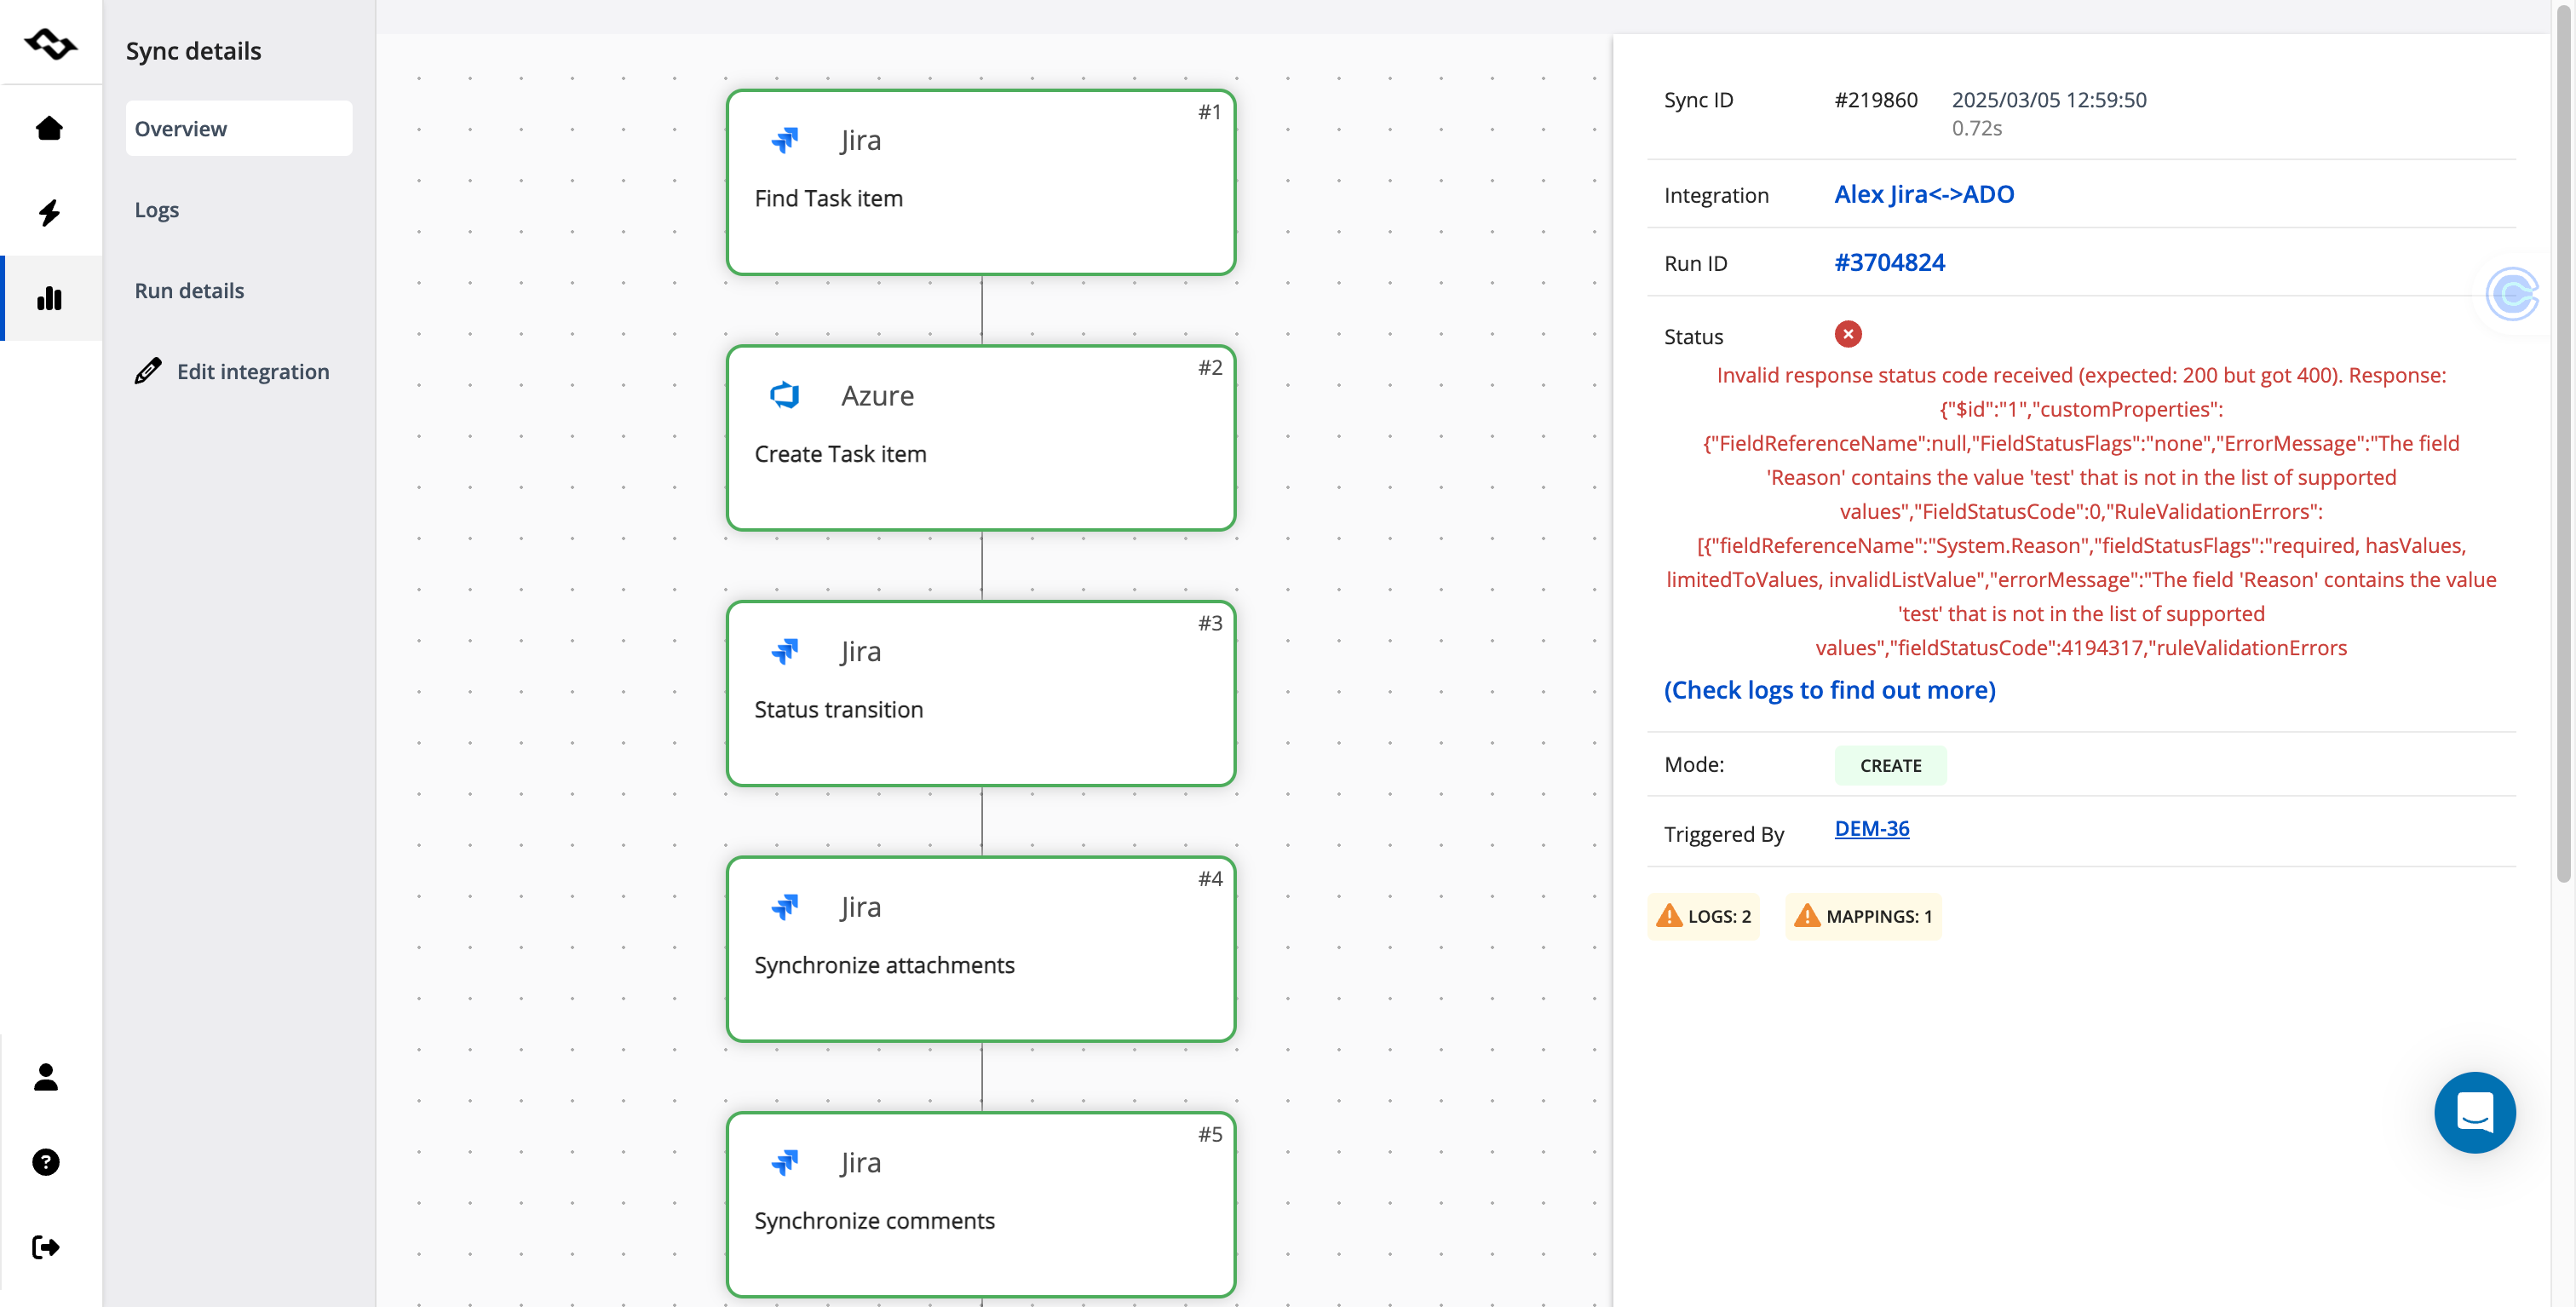This screenshot has height=1307, width=2576.
Task: Click the pencil icon next to Edit integration
Action: coord(148,371)
